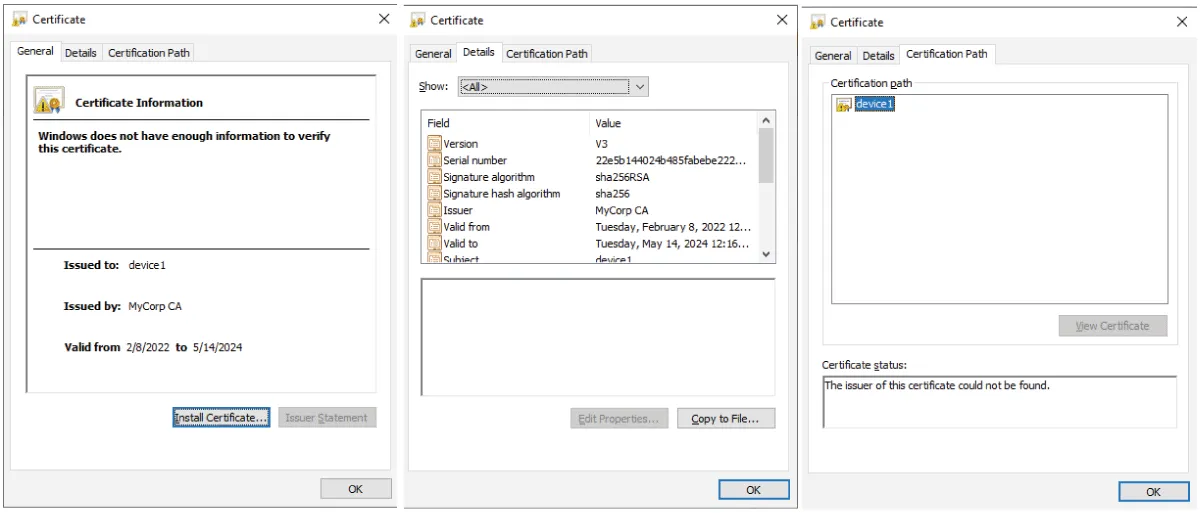
Task: Click OK in the left Certificate window
Action: pyautogui.click(x=355, y=489)
